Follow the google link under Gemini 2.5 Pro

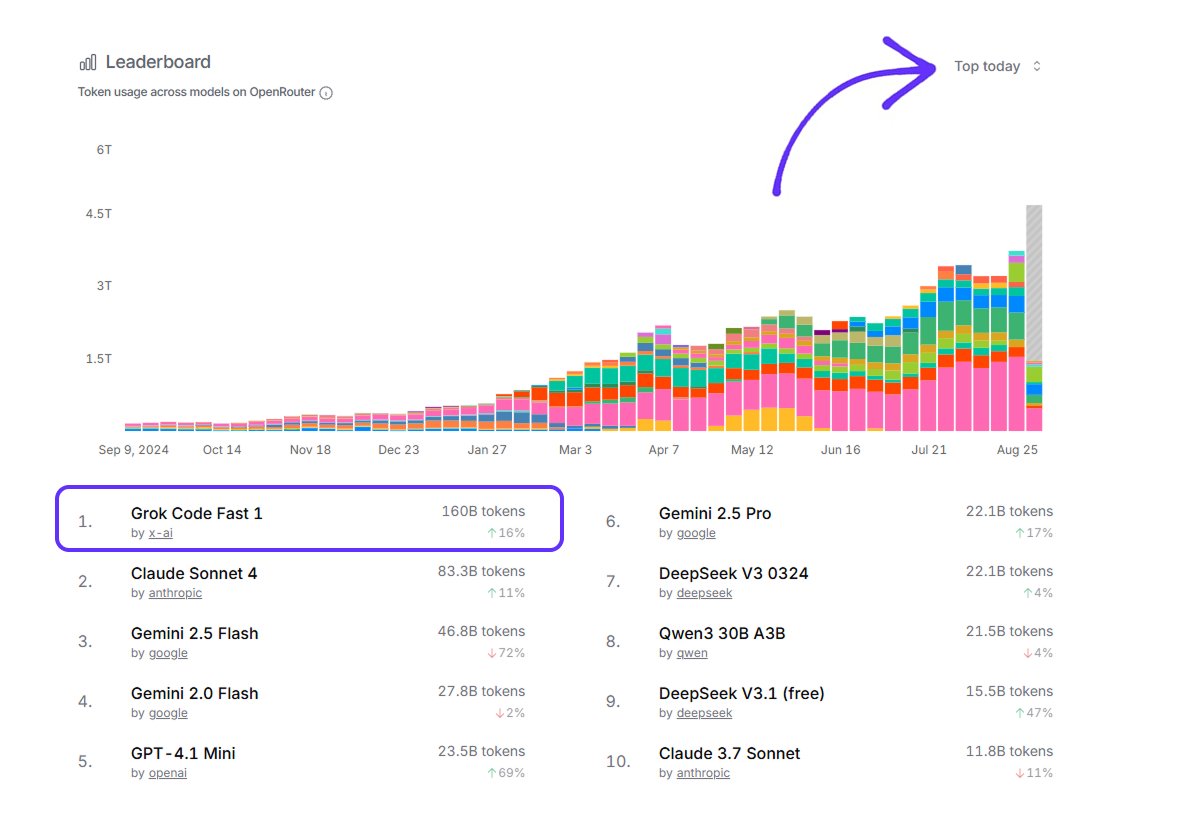696,533
